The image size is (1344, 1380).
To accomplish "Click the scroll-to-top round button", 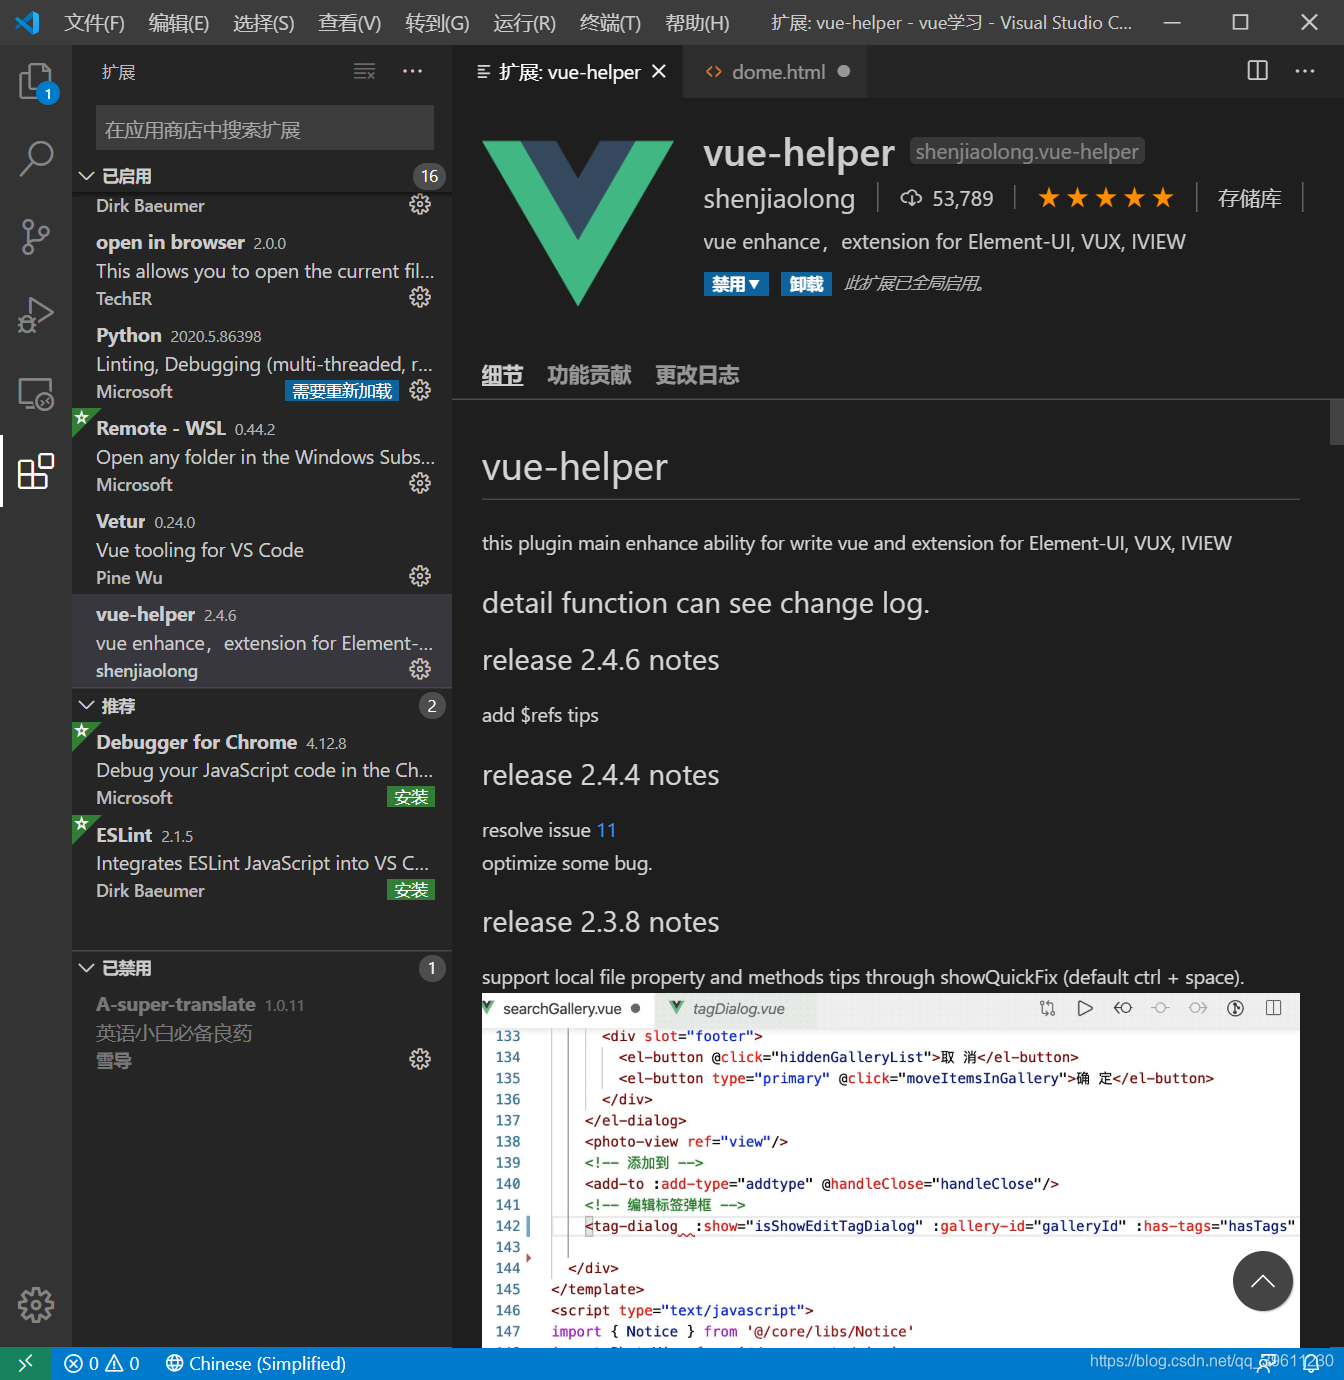I will 1263,1281.
